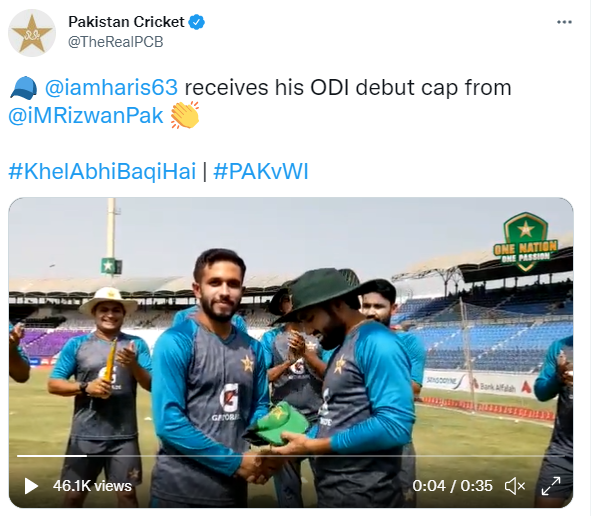This screenshot has width=595, height=516.
Task: Open the @iamharis63 mention
Action: [111, 88]
